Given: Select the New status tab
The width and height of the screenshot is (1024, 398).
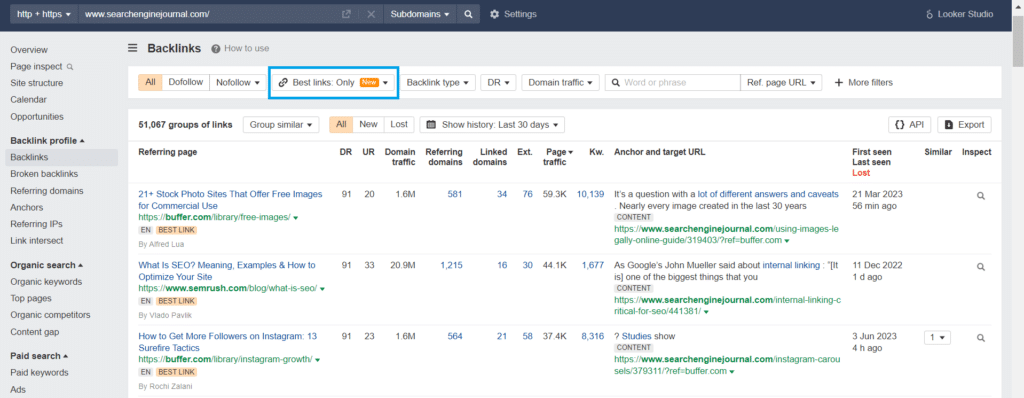Looking at the screenshot, I should coord(368,124).
